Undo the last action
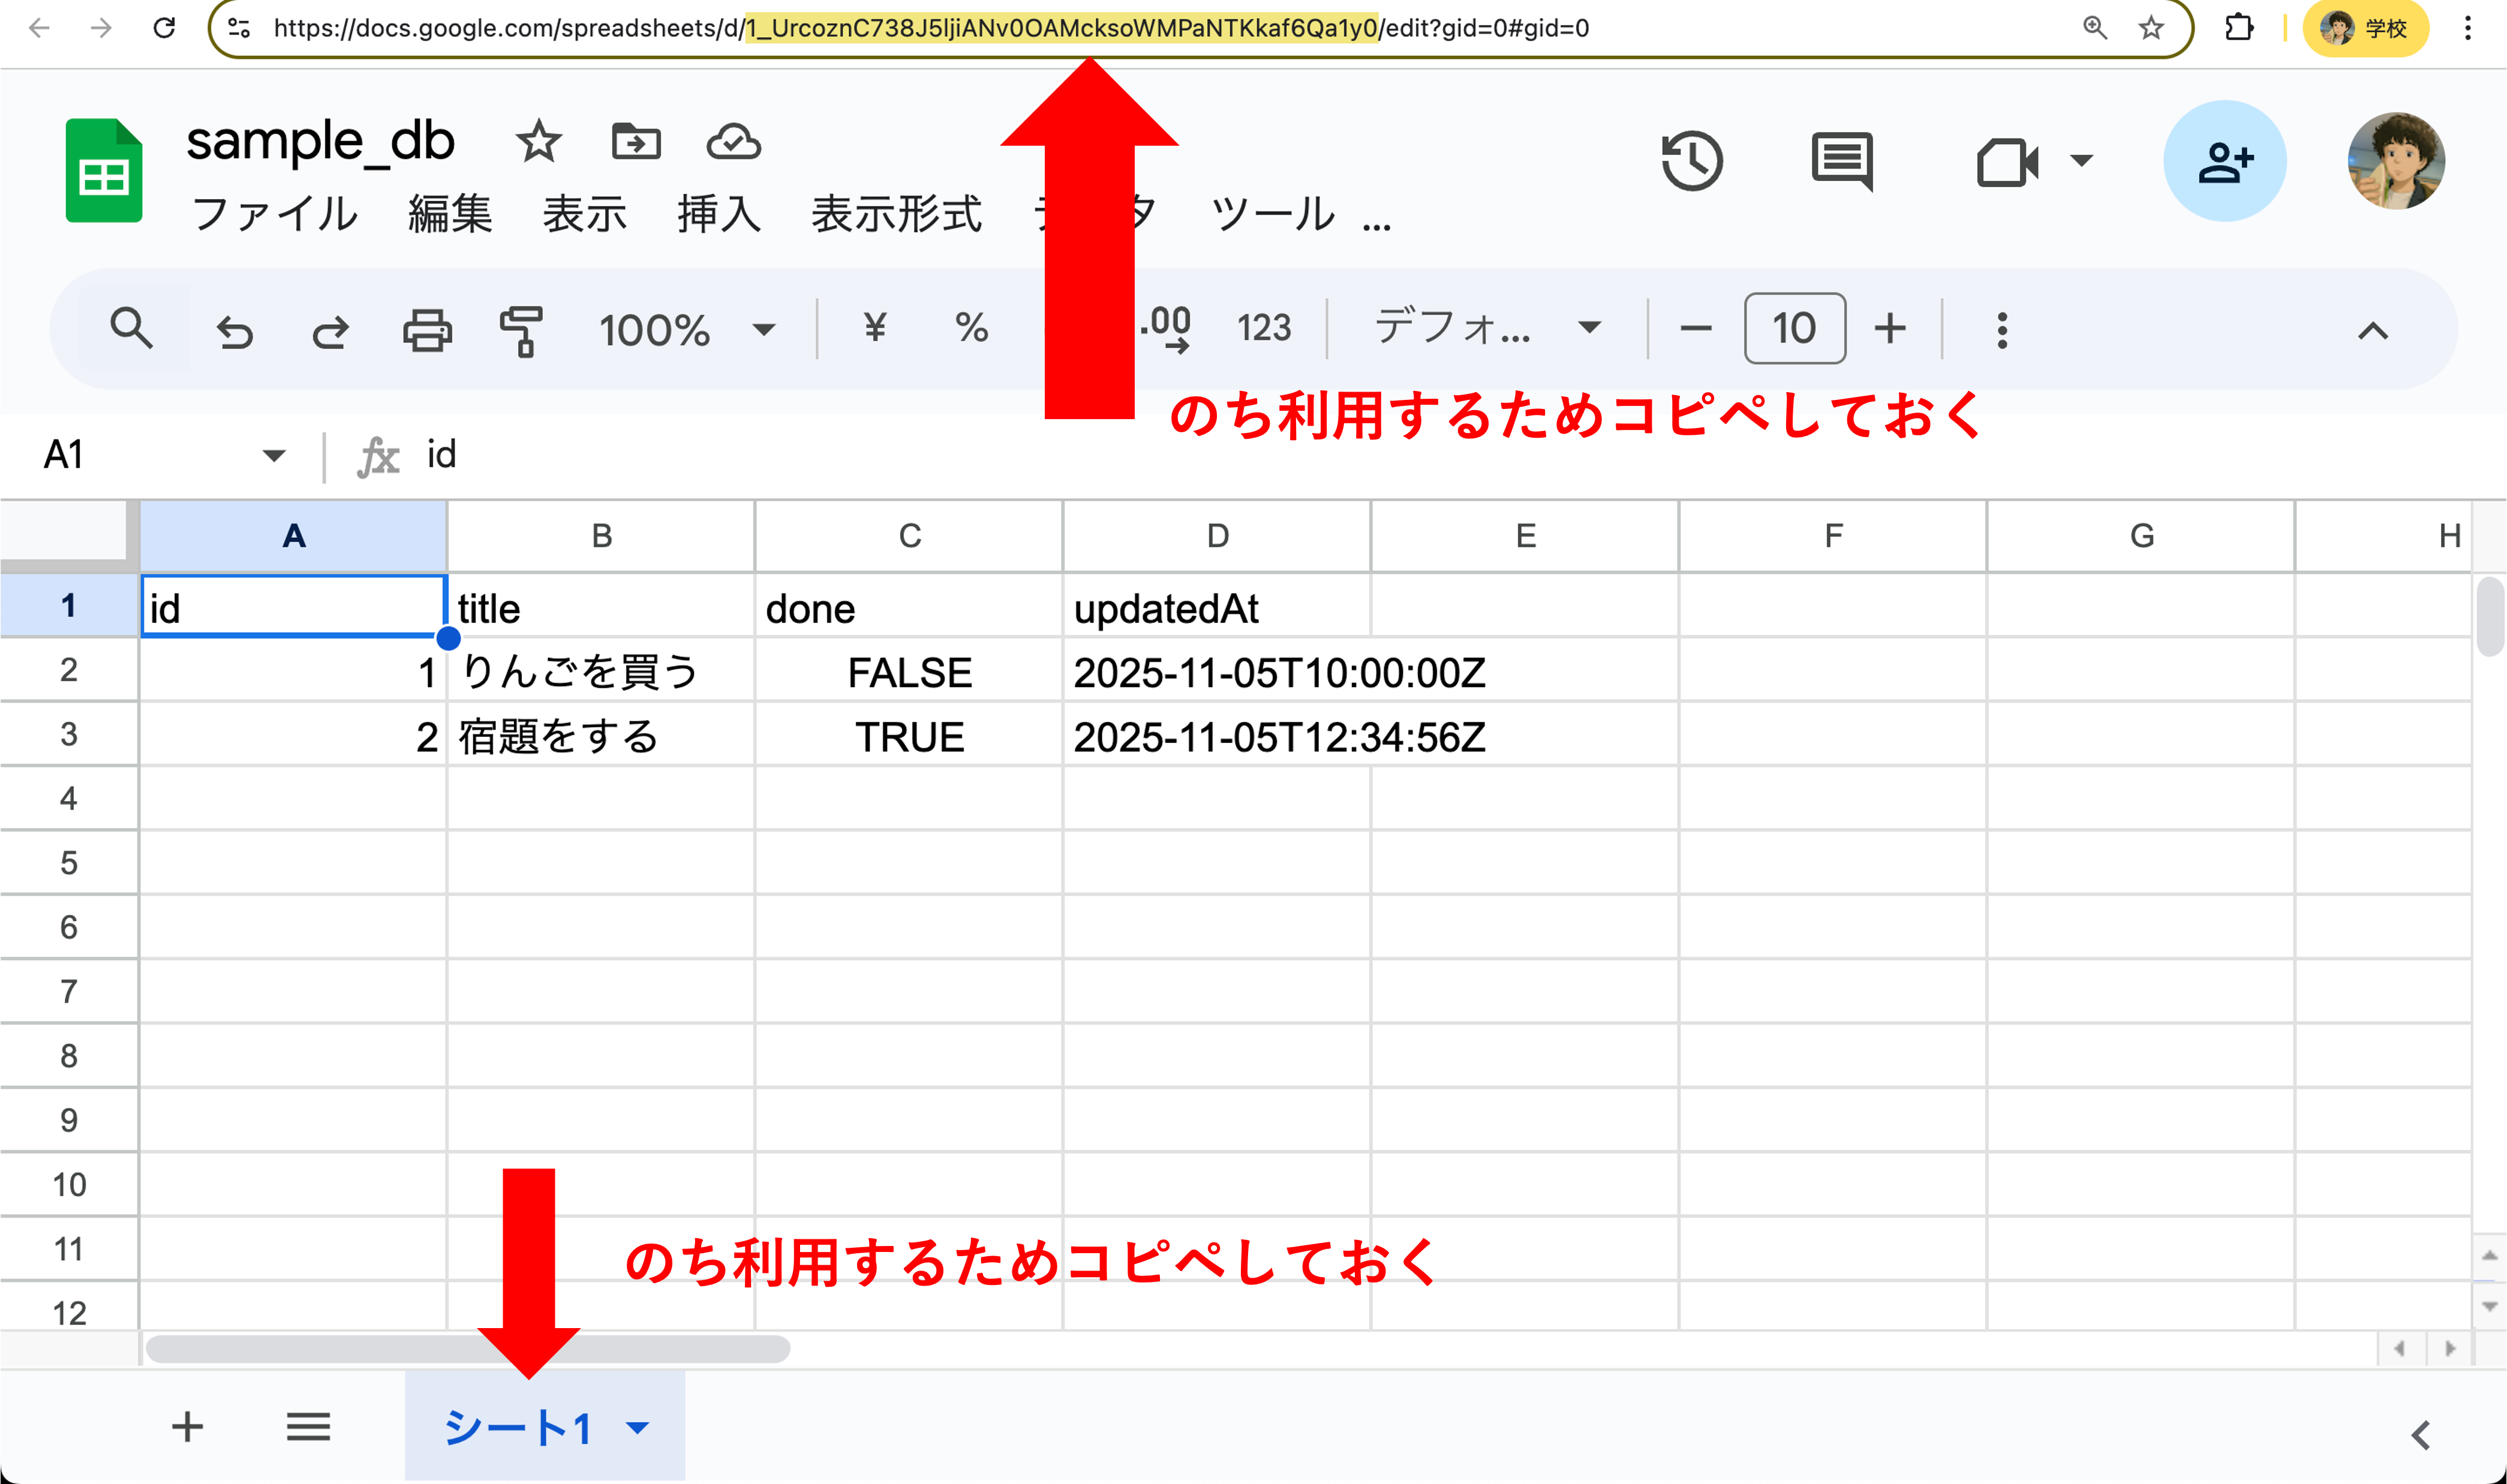 235,331
